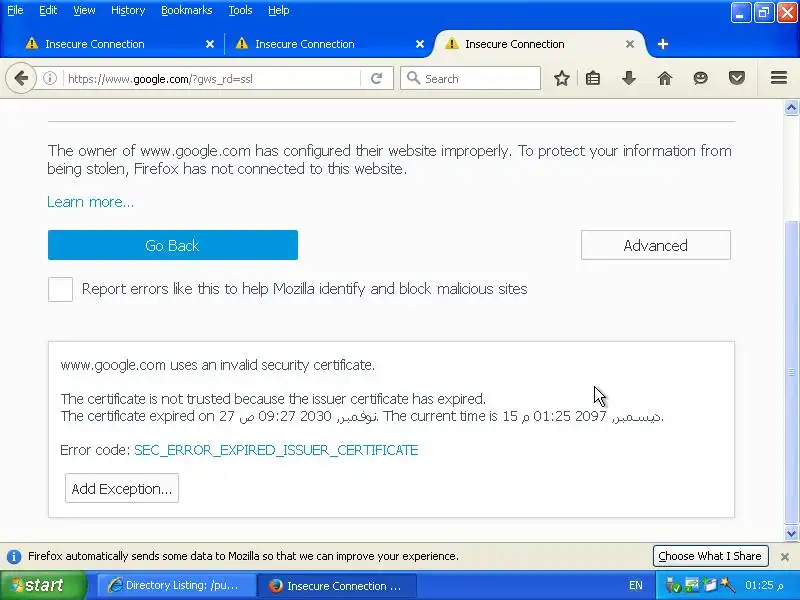The width and height of the screenshot is (800, 600).
Task: Select Firefox Insecure Connection taskbar button
Action: (337, 586)
